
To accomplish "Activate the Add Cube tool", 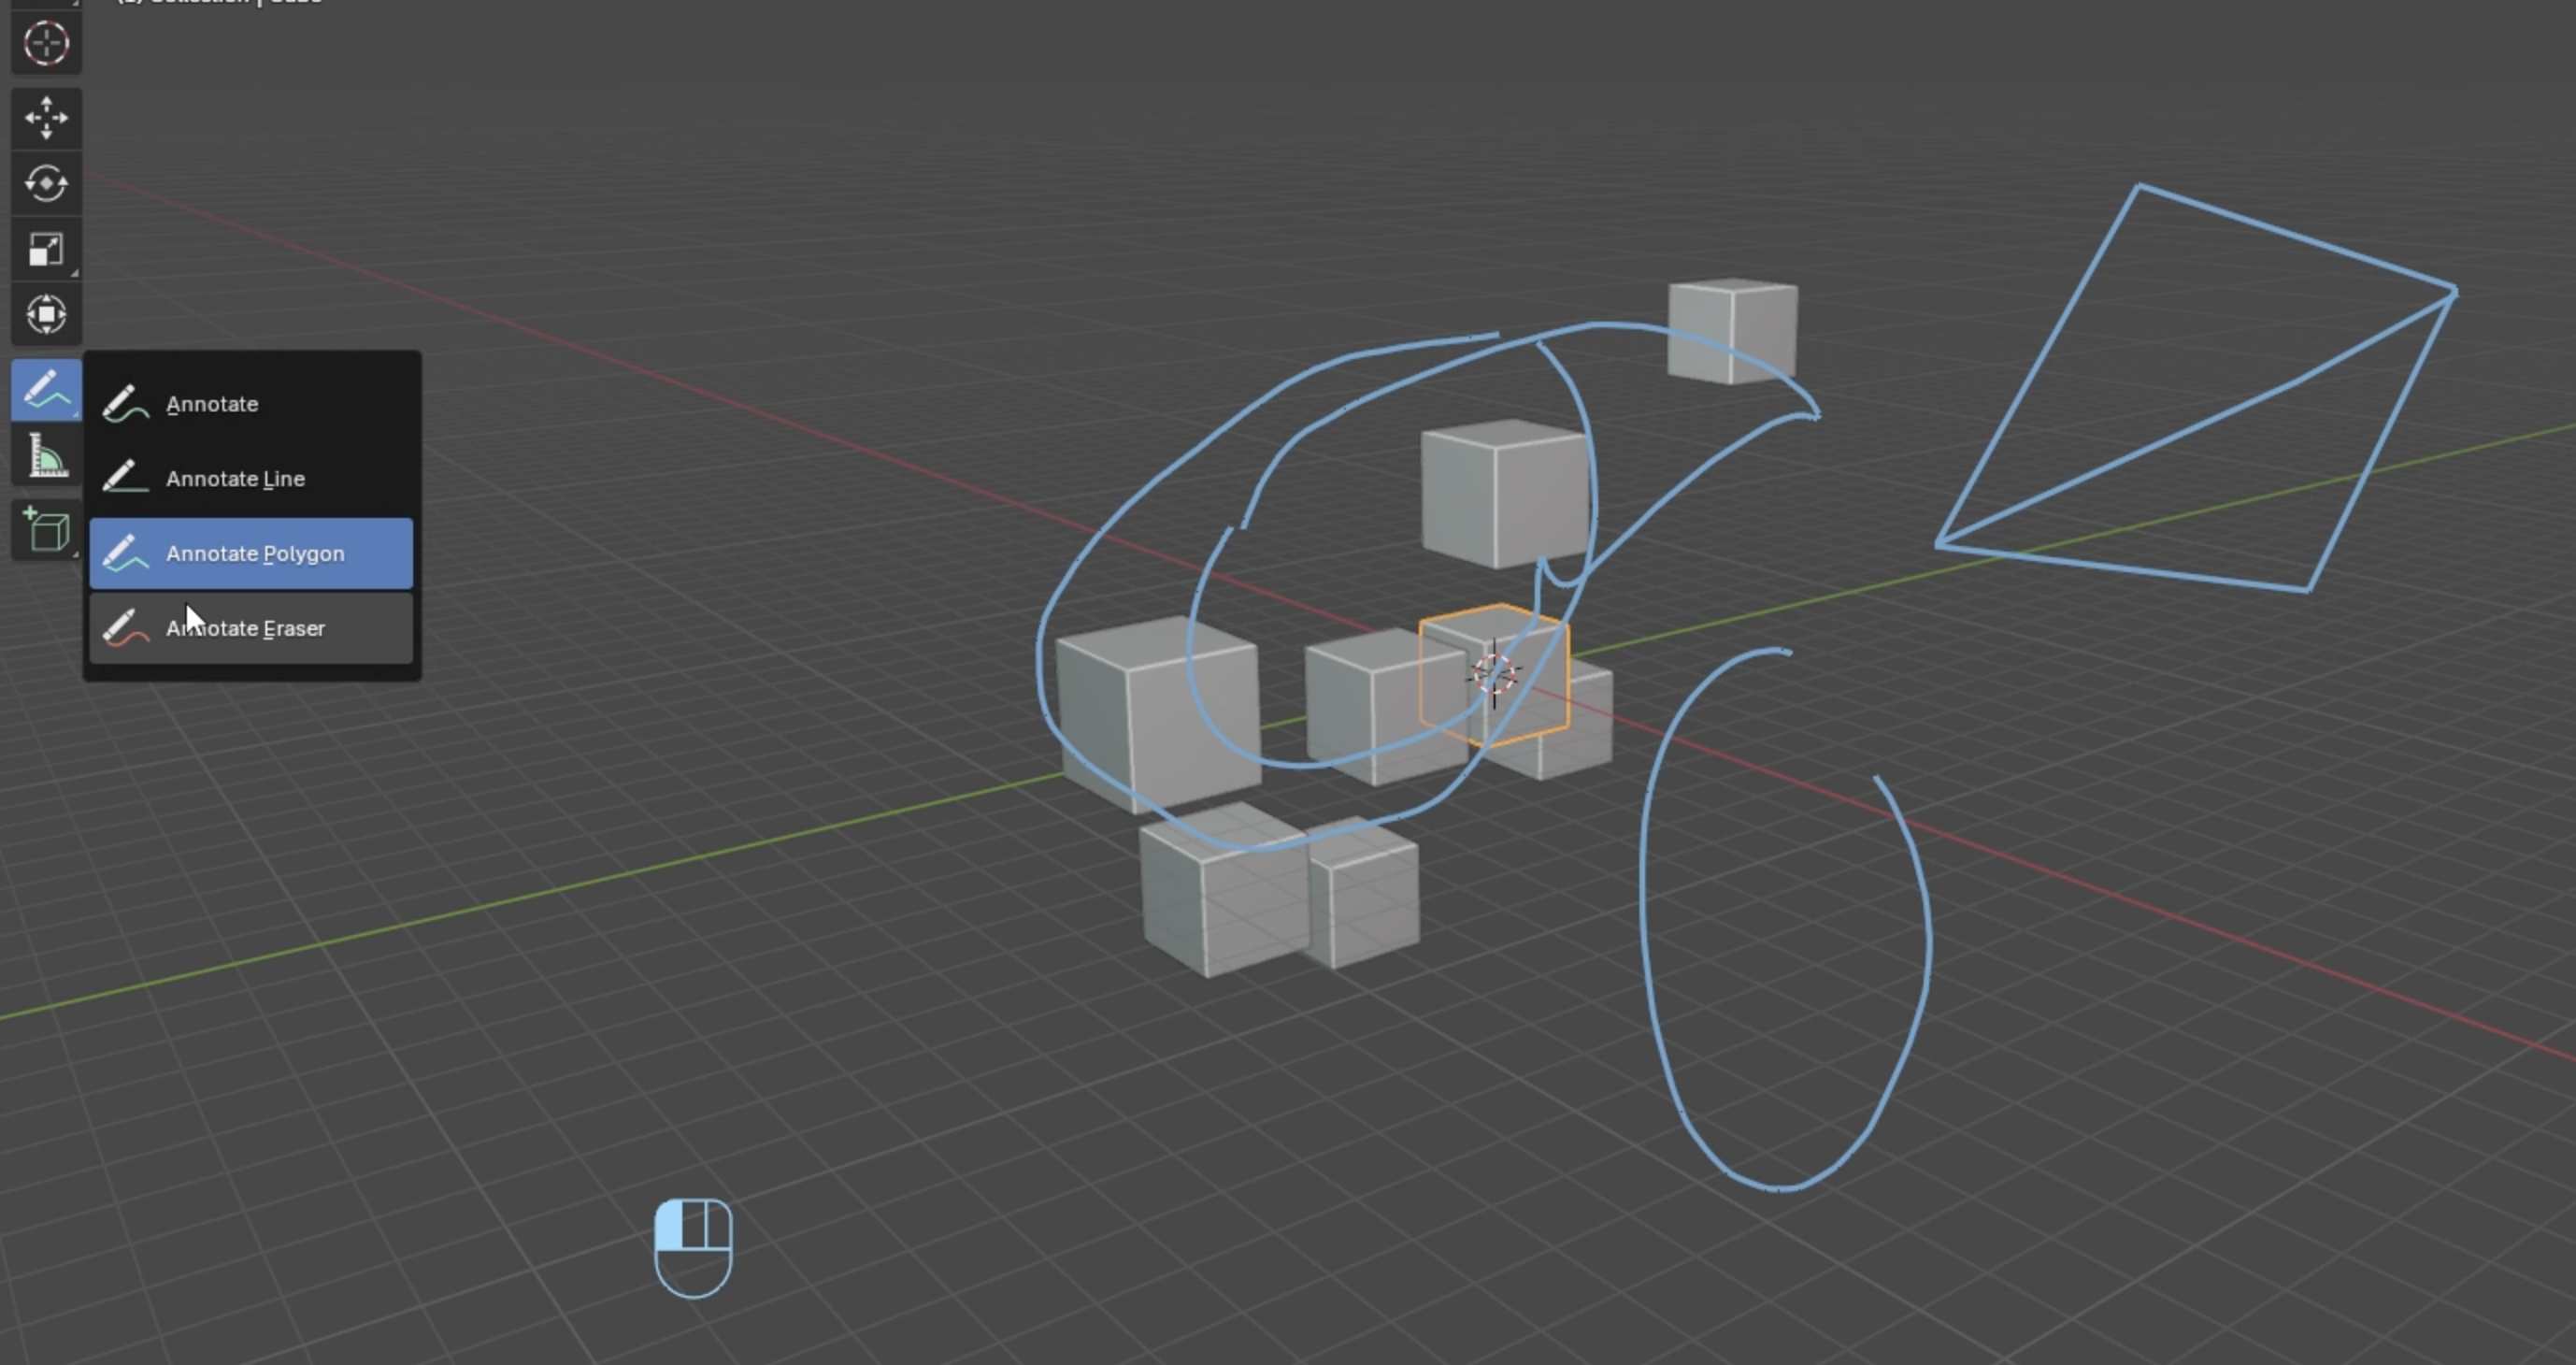I will point(46,530).
